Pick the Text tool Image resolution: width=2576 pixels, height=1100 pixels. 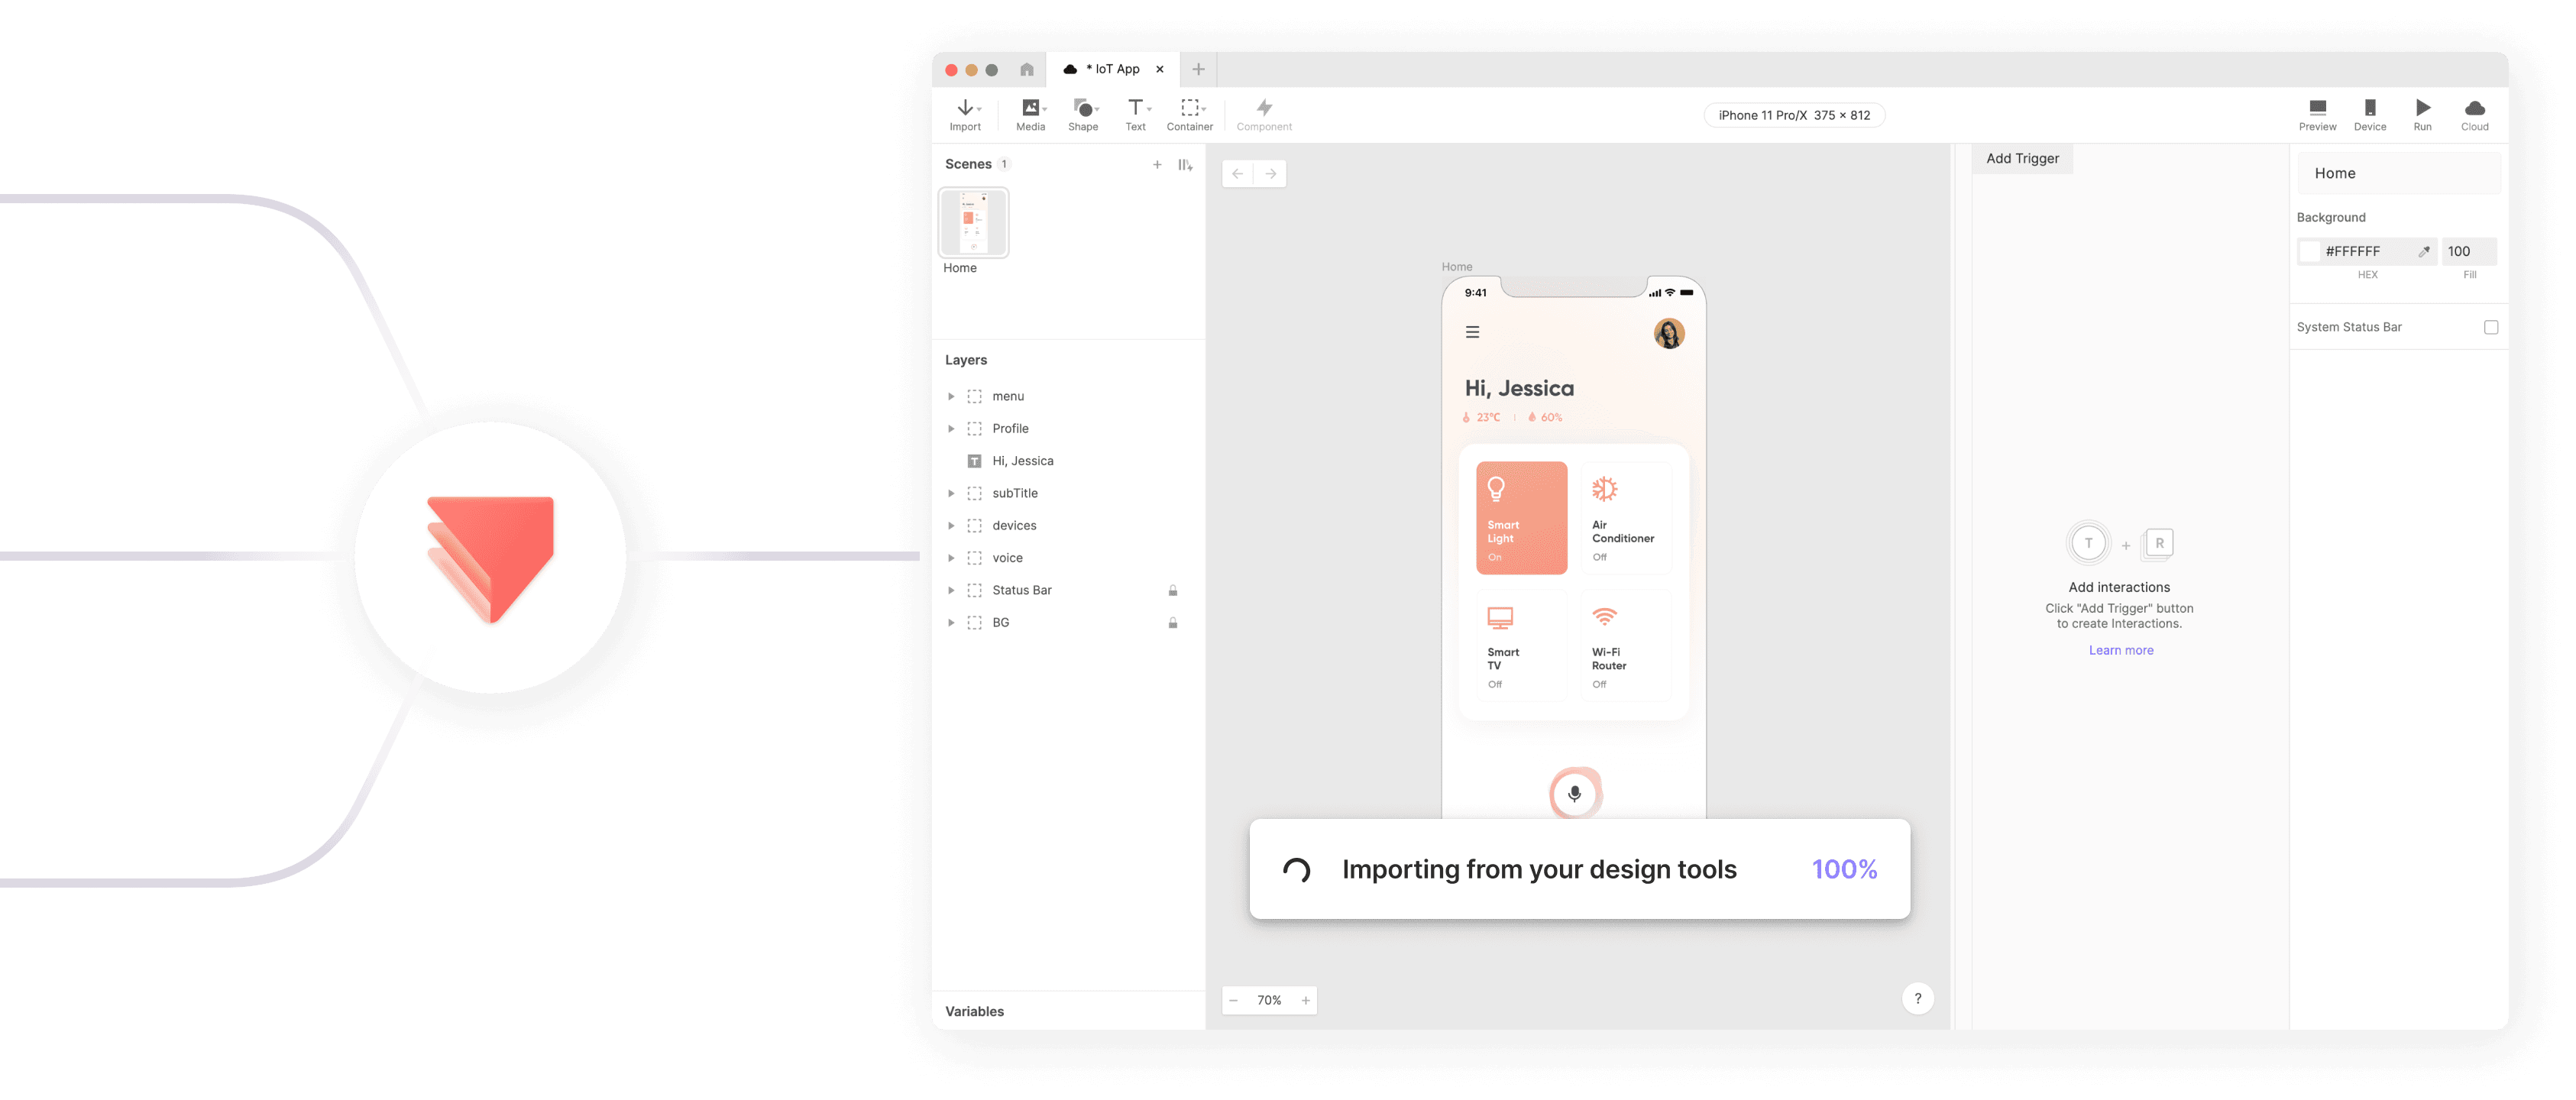pos(1135,108)
